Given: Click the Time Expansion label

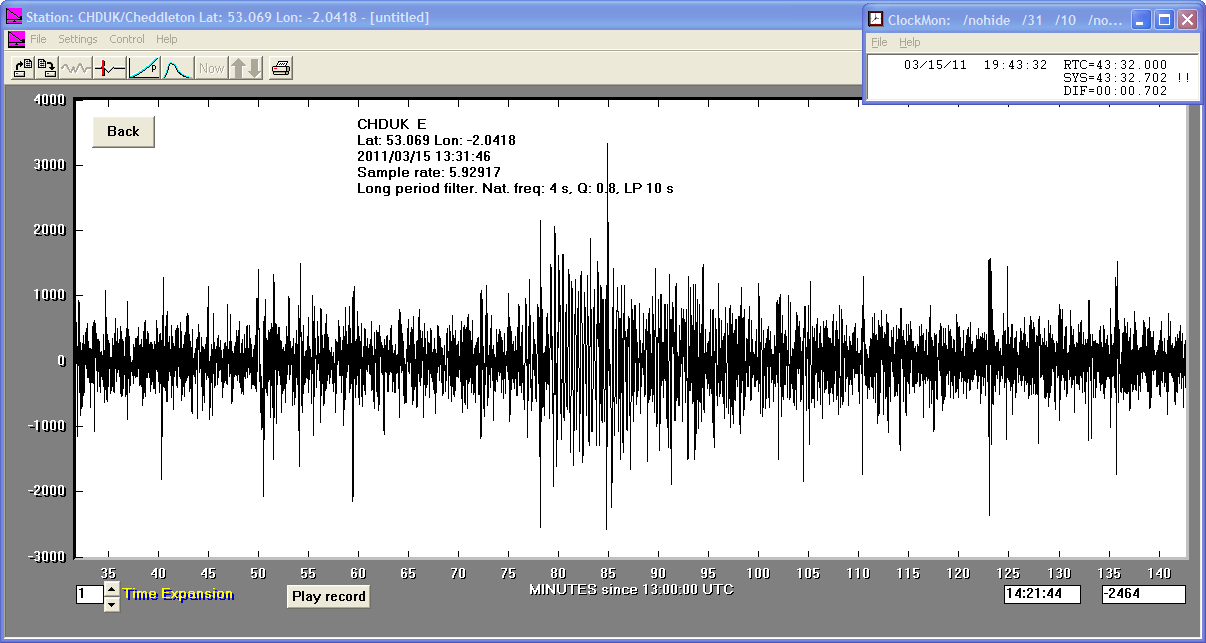Looking at the screenshot, I should pyautogui.click(x=178, y=594).
